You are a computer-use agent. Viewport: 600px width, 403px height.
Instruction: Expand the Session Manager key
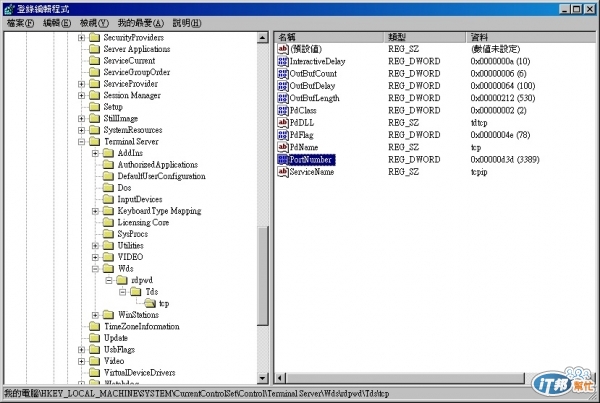pos(82,96)
